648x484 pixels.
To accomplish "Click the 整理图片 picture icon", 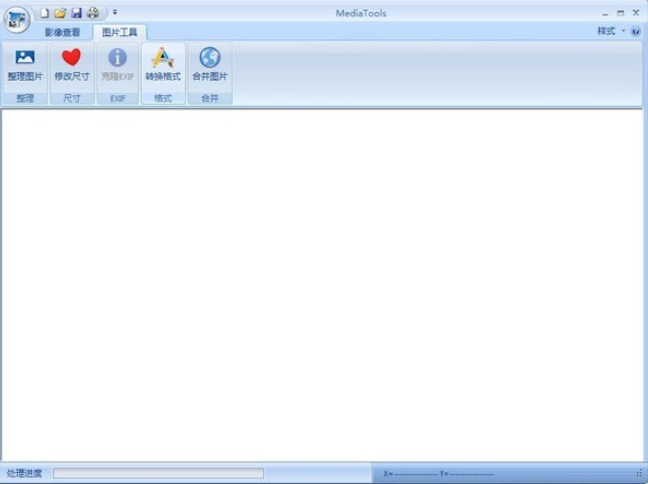I will [x=25, y=57].
